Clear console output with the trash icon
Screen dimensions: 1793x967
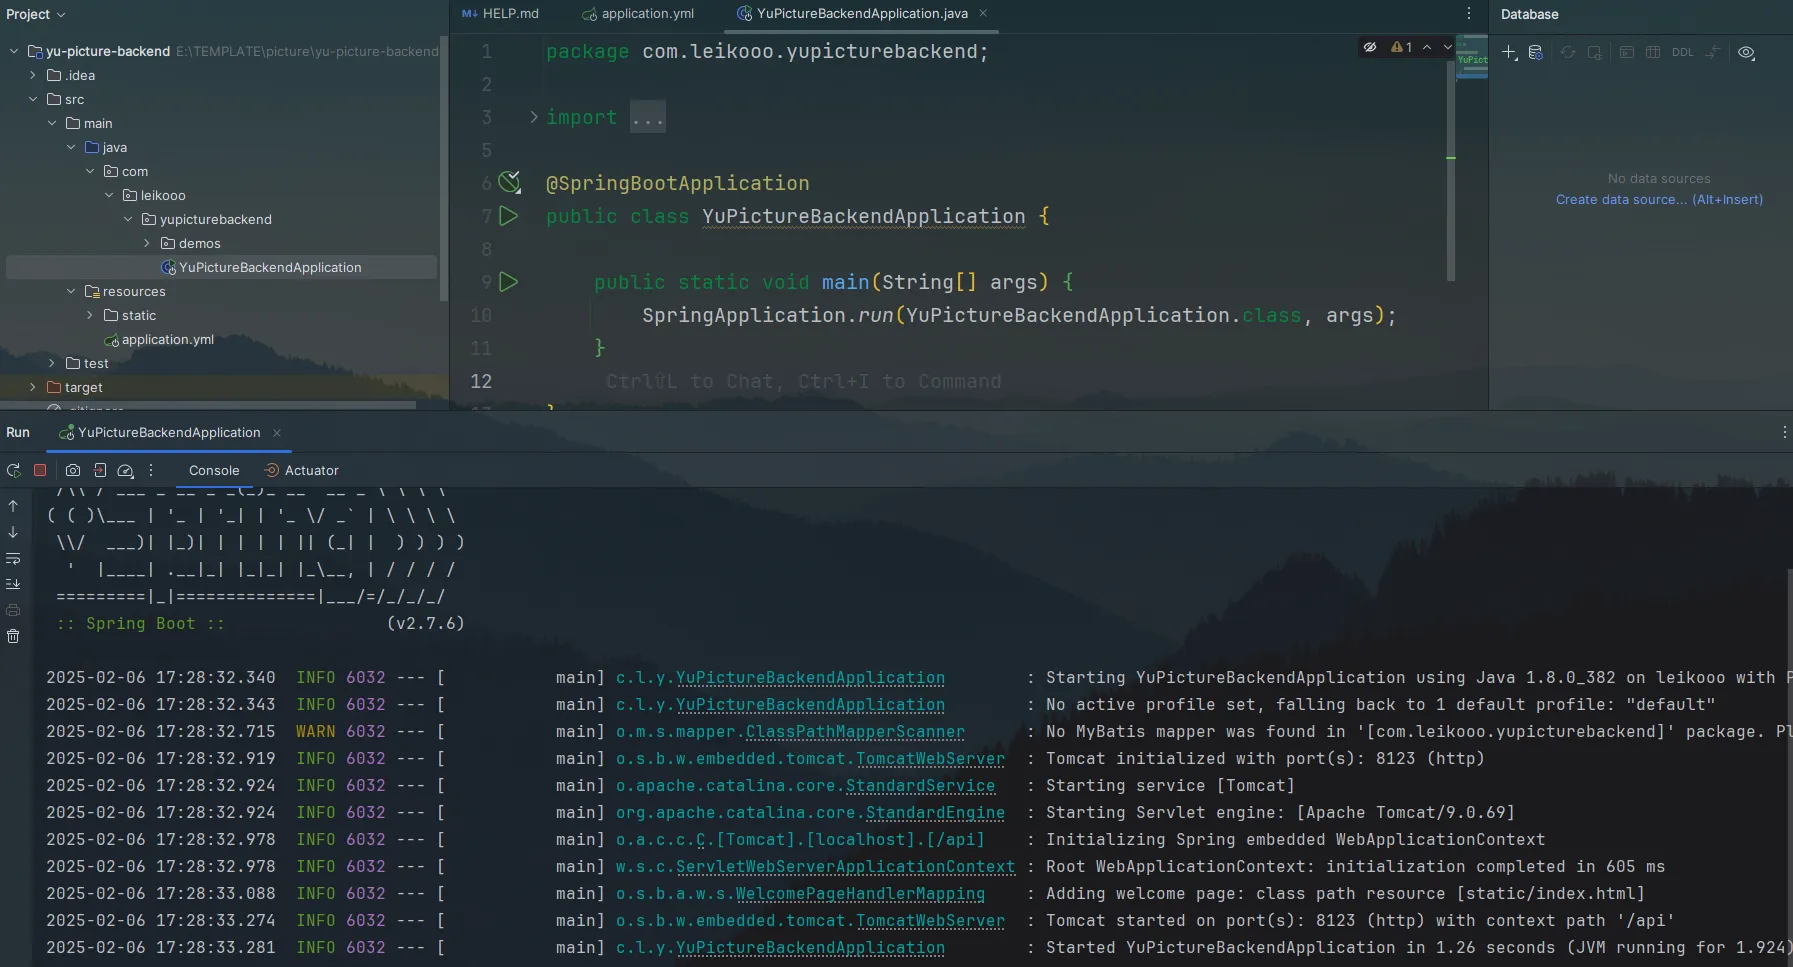(x=13, y=636)
